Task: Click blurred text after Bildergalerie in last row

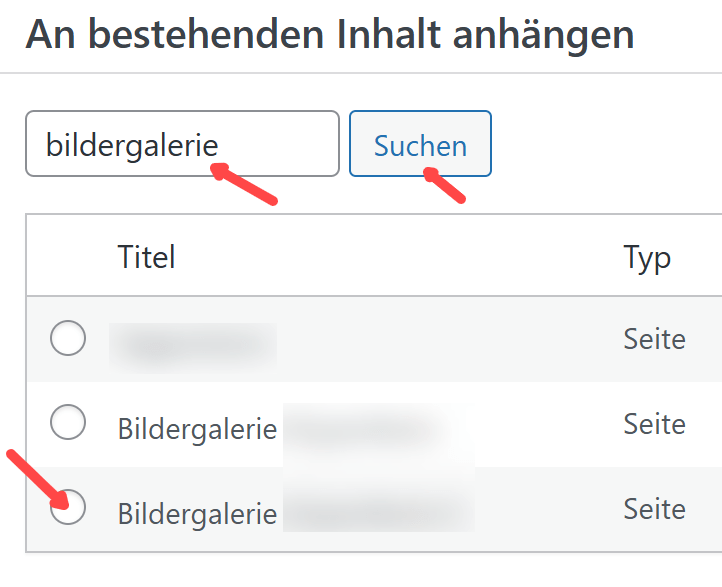Action: [380, 513]
